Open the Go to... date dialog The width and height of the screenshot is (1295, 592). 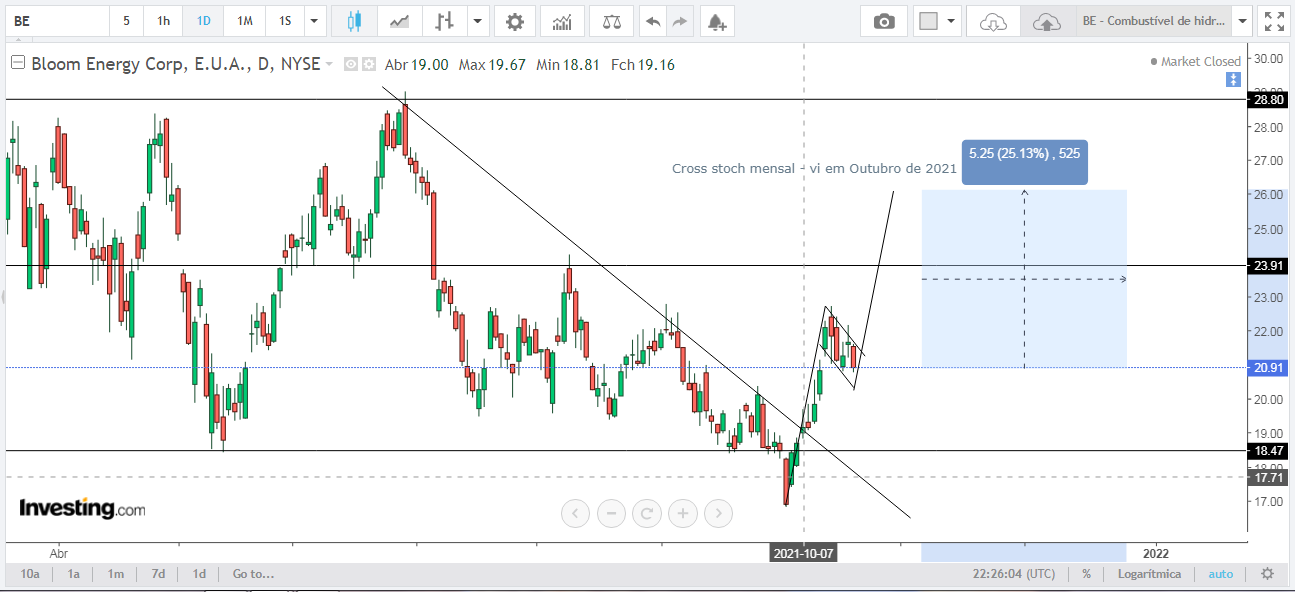click(x=253, y=574)
